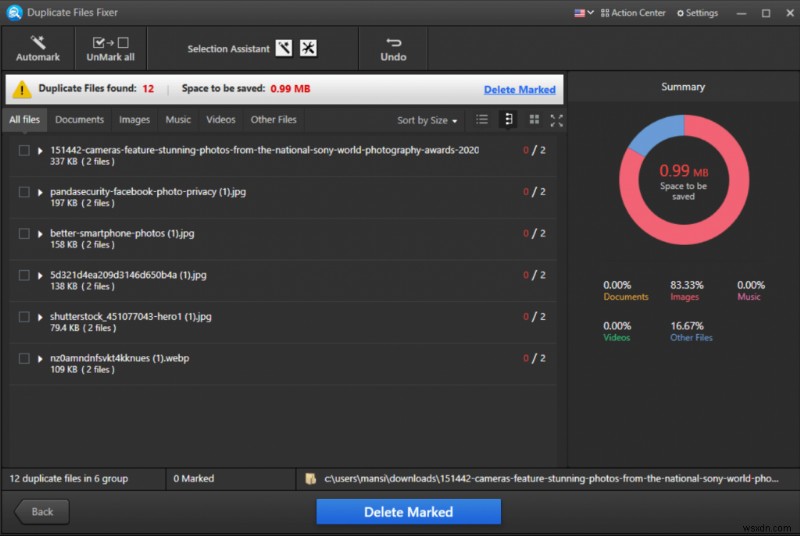Switch to the Videos tab
Viewport: 800px width, 536px height.
[x=220, y=119]
